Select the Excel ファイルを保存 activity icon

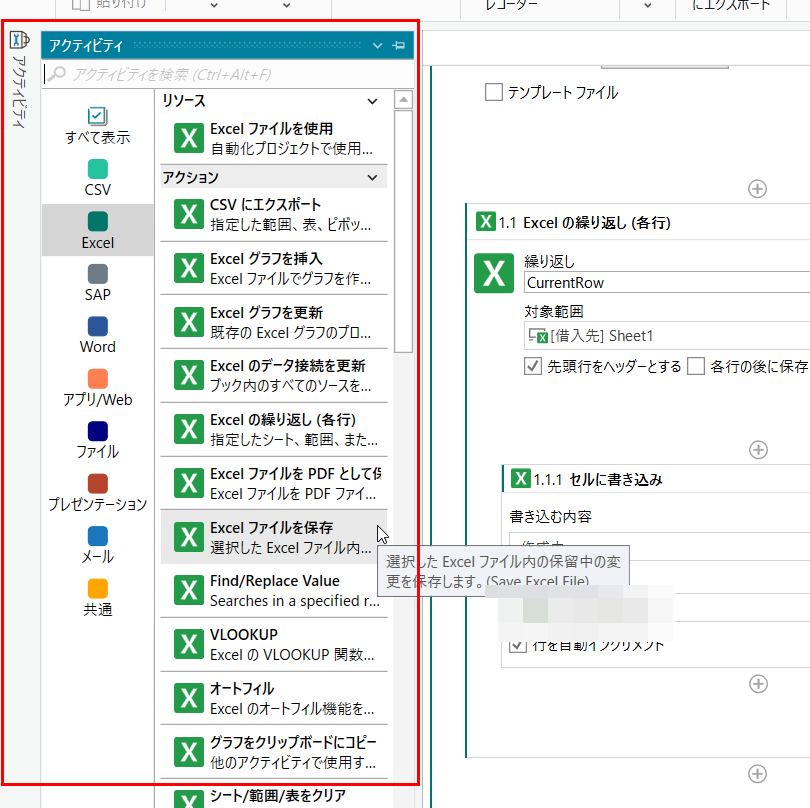[x=189, y=537]
